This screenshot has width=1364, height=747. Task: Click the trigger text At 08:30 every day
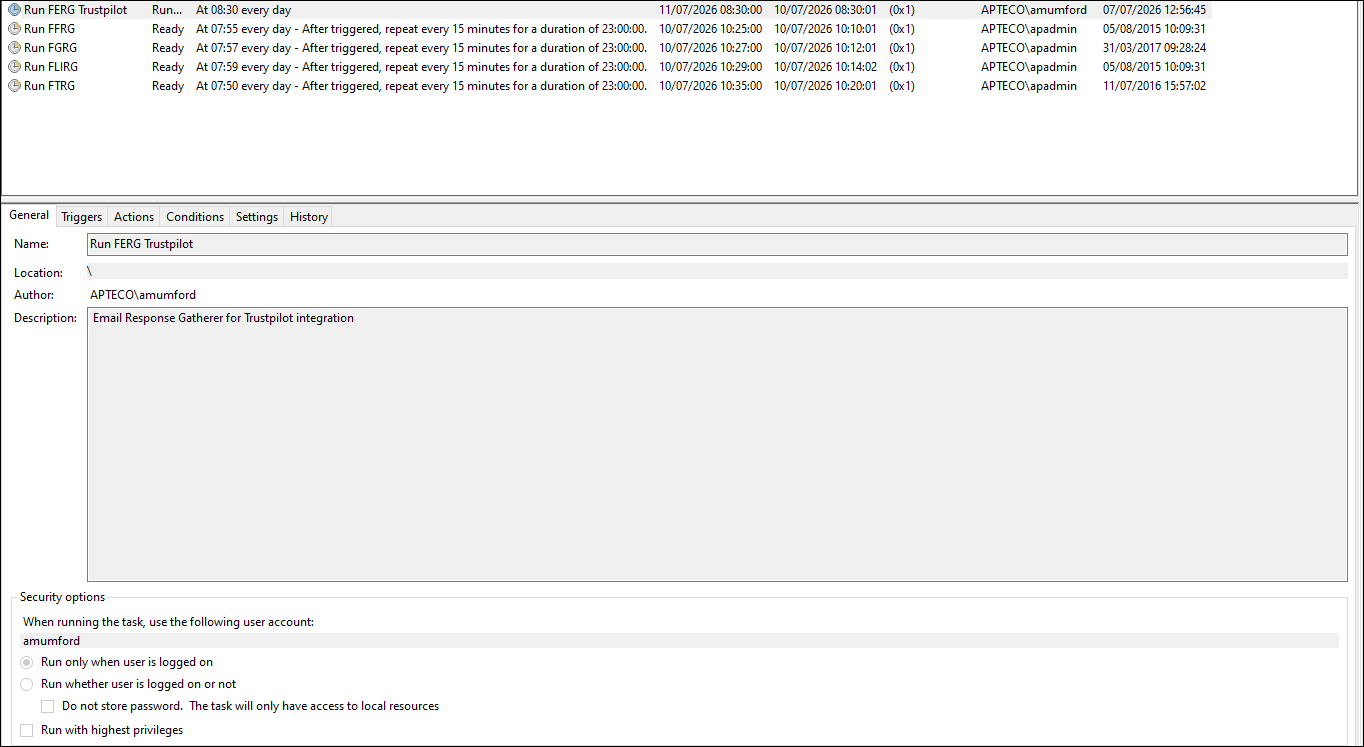[x=243, y=10]
